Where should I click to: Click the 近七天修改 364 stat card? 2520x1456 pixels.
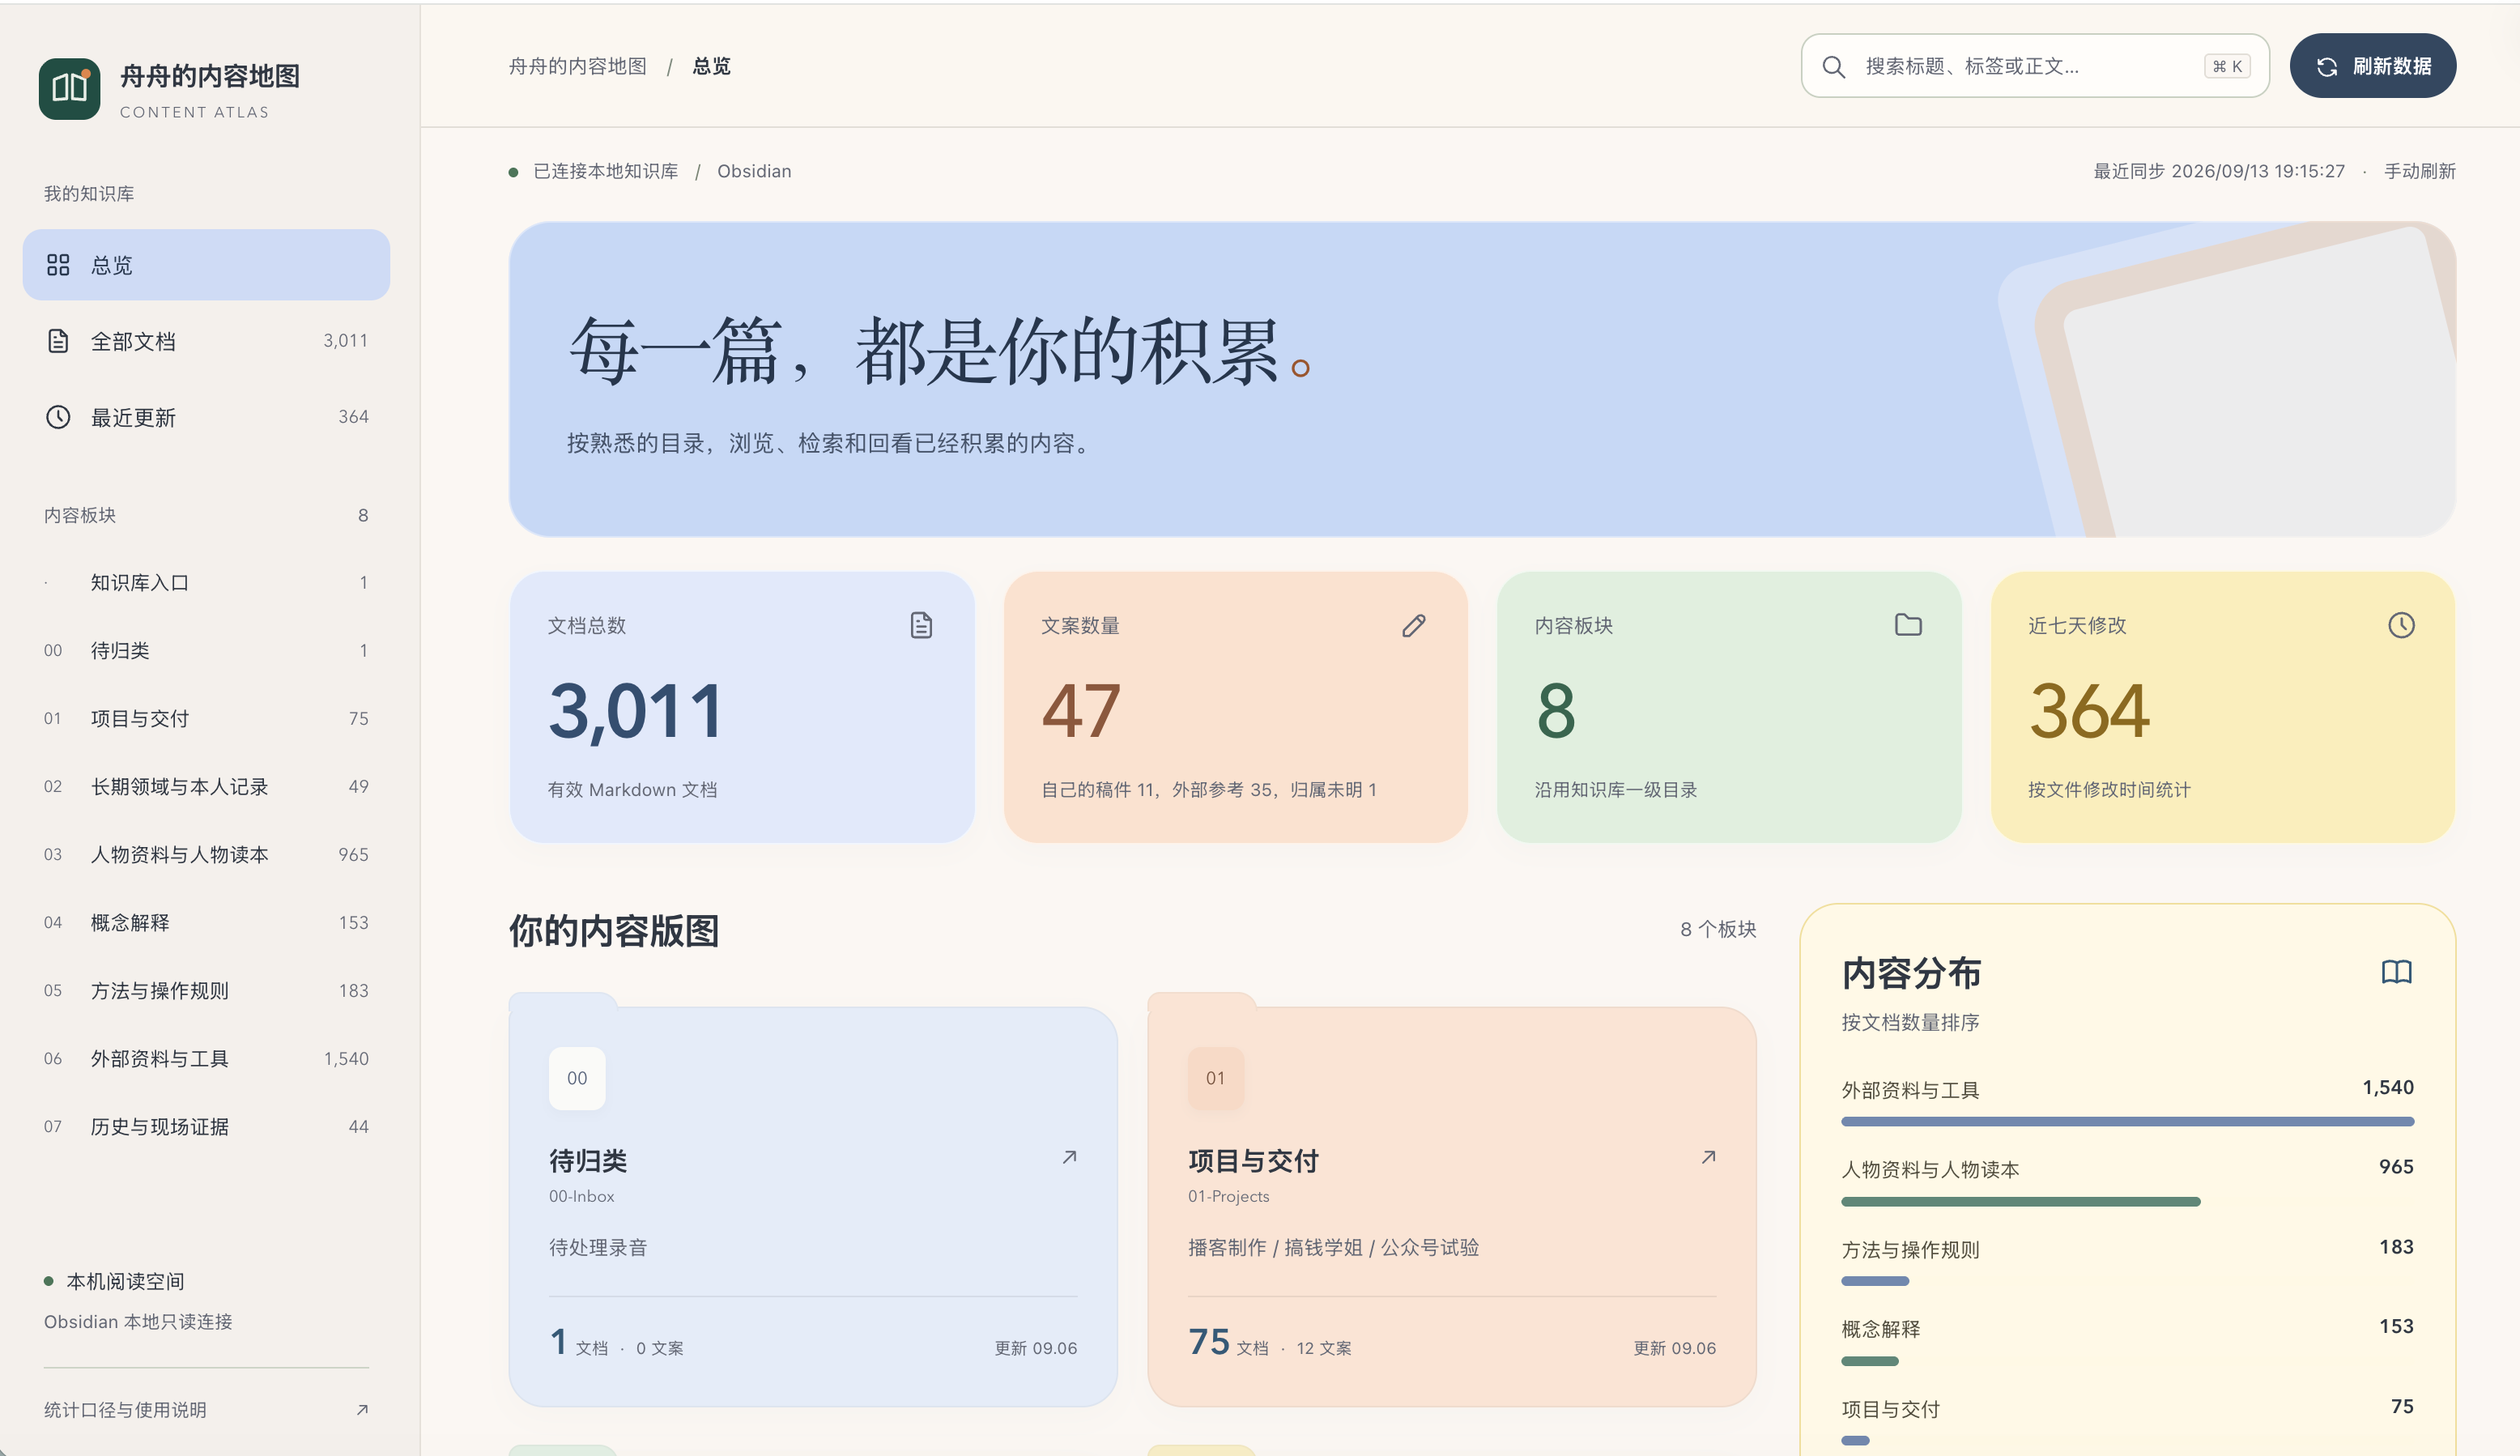point(2223,707)
